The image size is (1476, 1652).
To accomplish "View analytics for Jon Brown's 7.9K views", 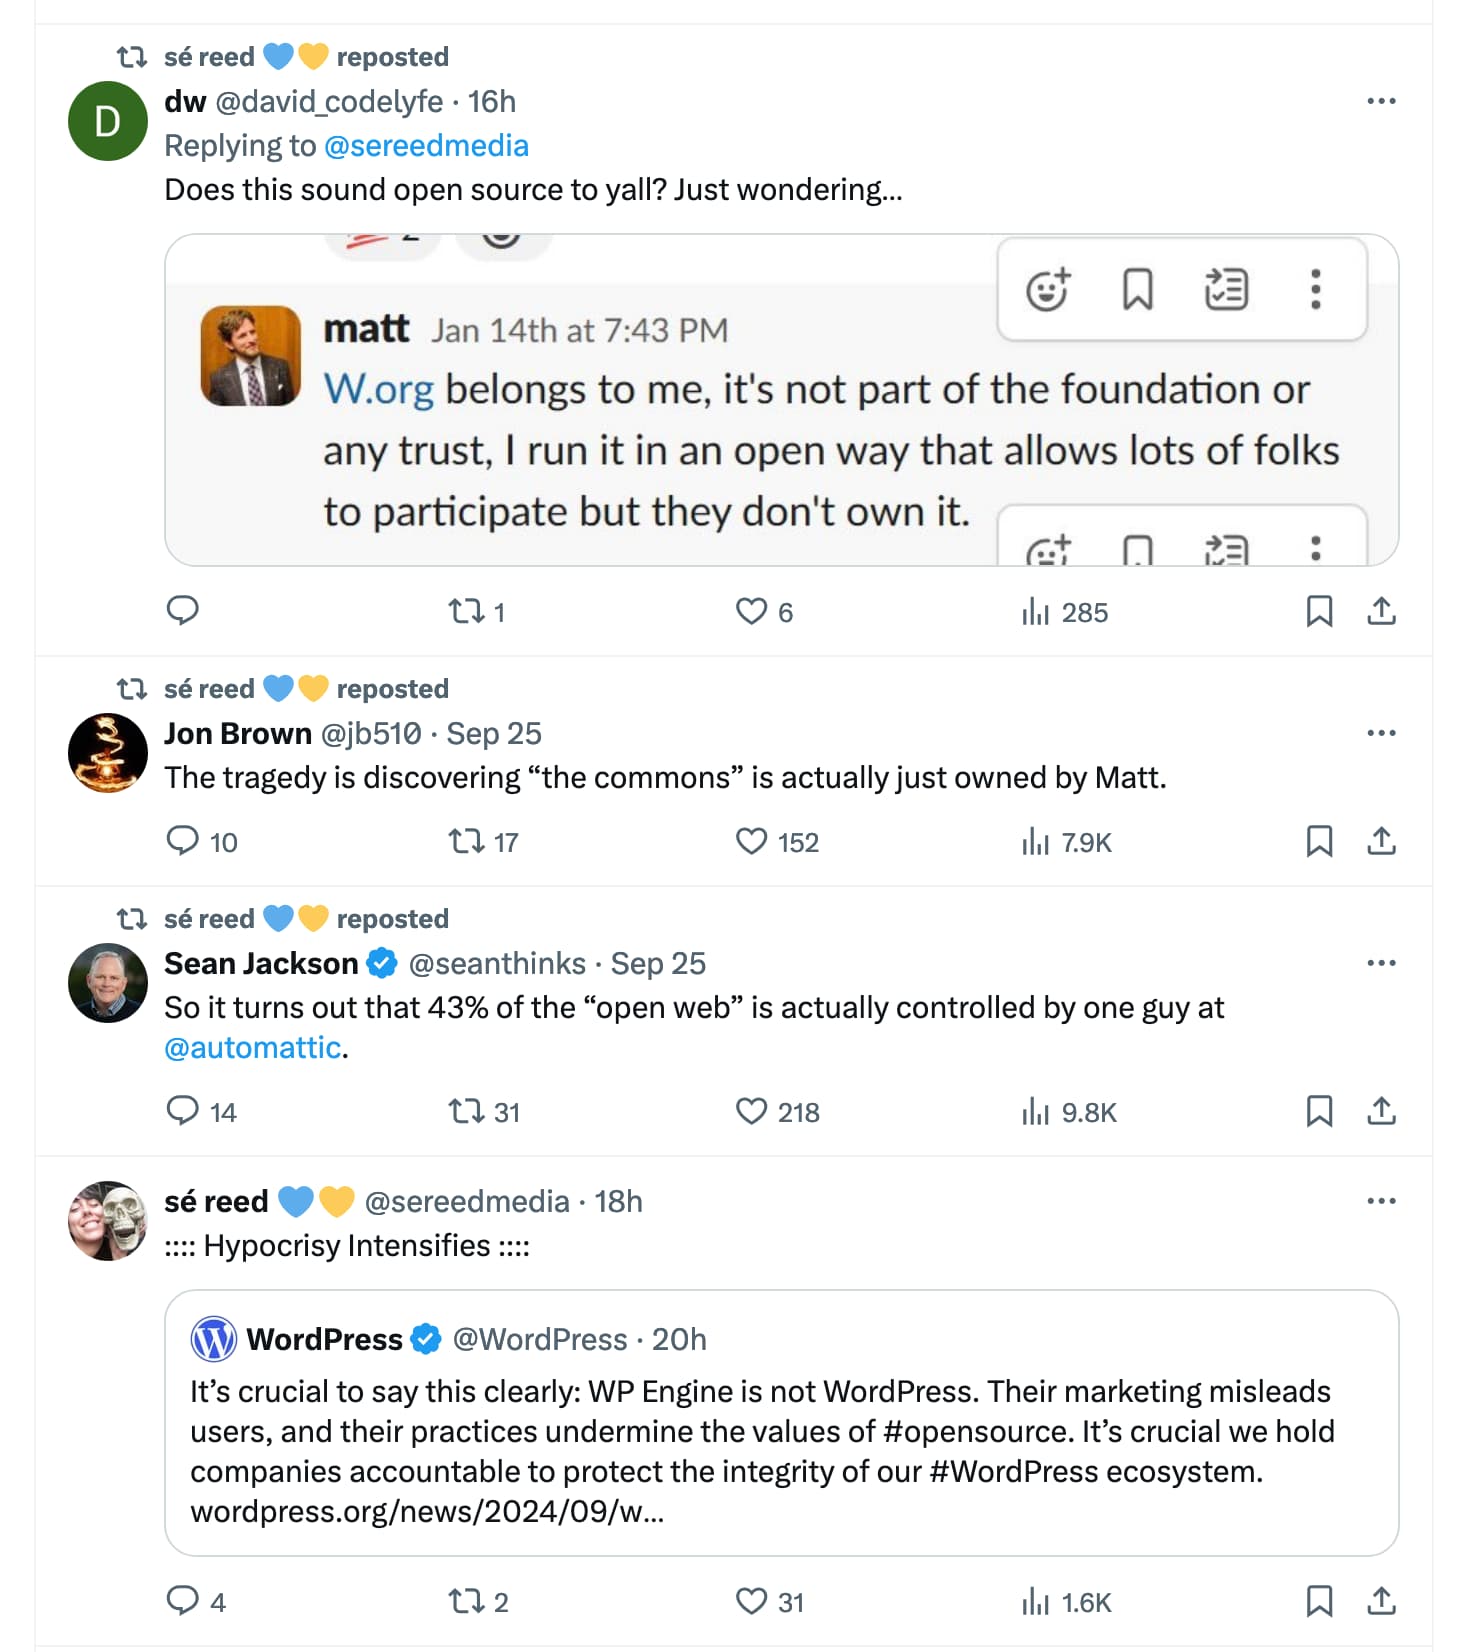I will [1066, 842].
